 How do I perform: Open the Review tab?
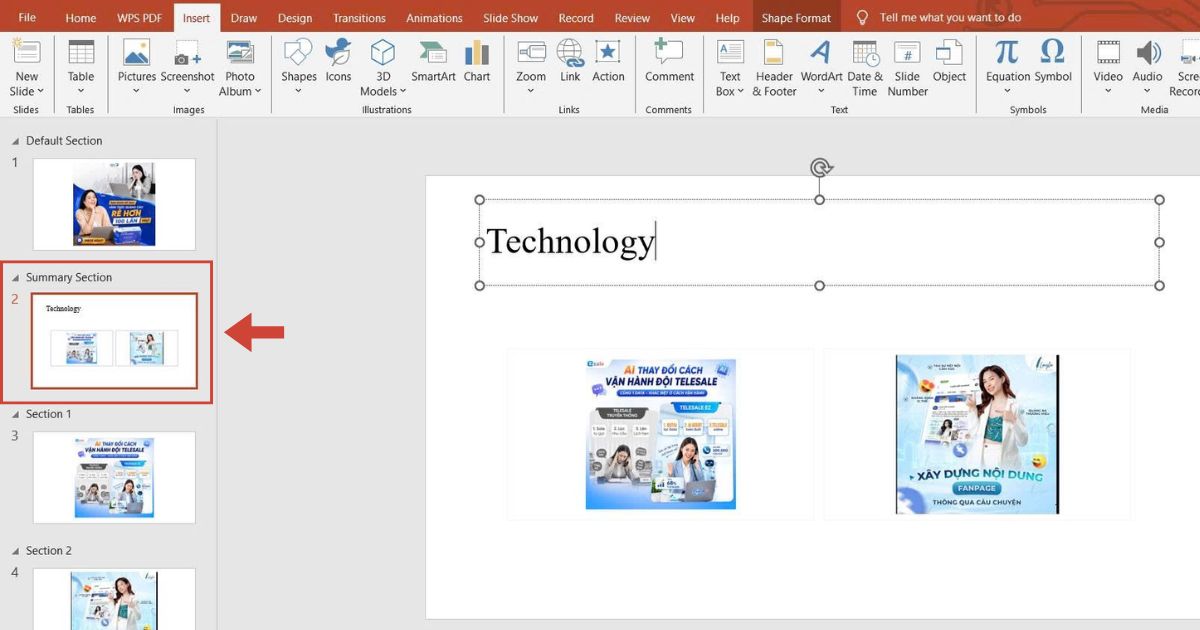click(632, 18)
